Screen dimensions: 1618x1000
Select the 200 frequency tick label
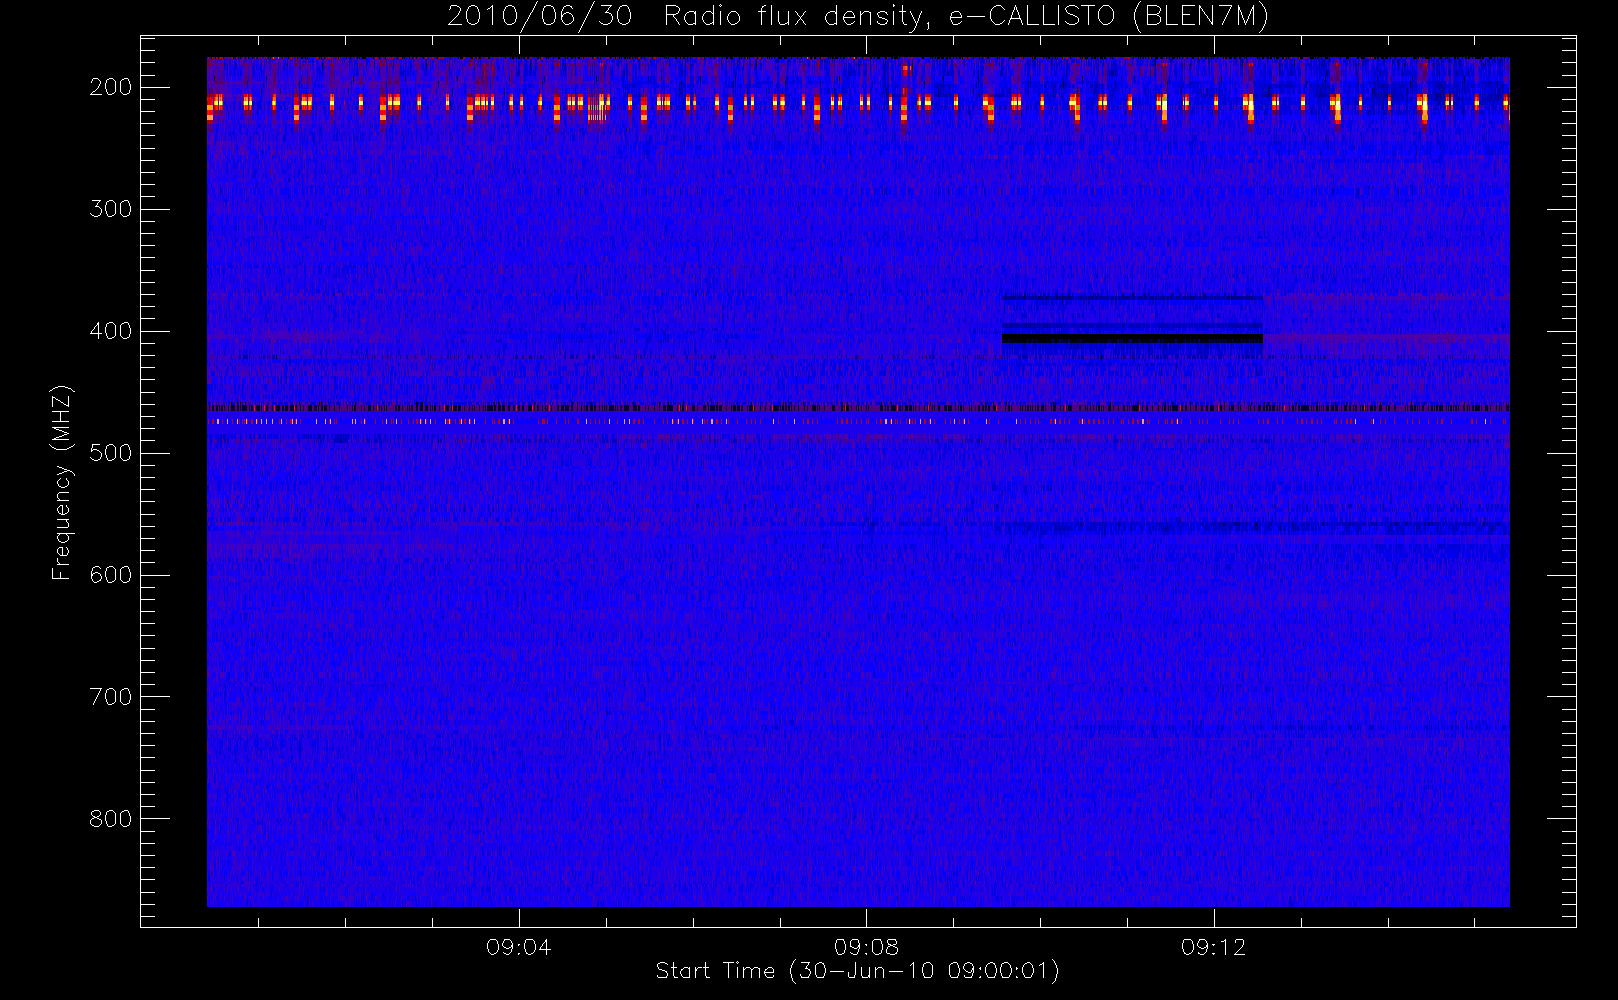(x=111, y=87)
